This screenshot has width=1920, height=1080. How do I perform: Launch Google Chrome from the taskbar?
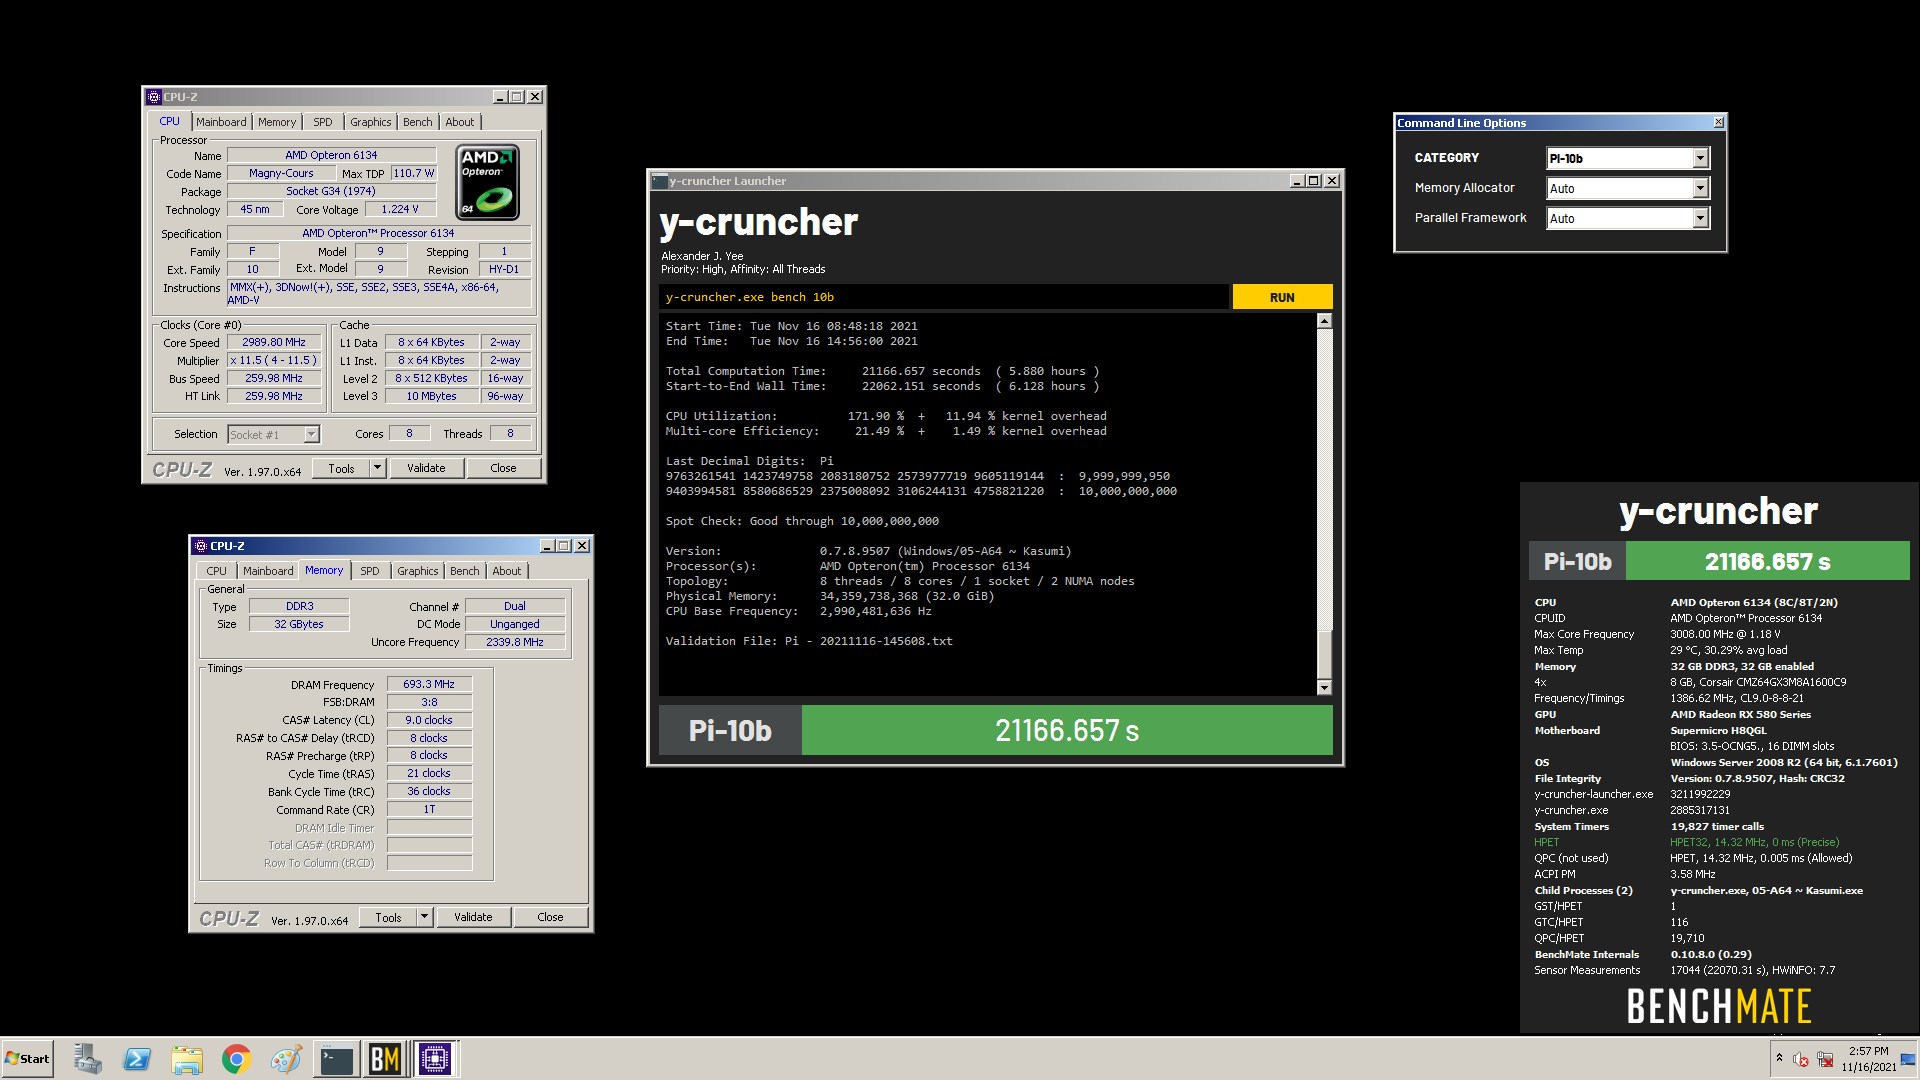pyautogui.click(x=236, y=1059)
